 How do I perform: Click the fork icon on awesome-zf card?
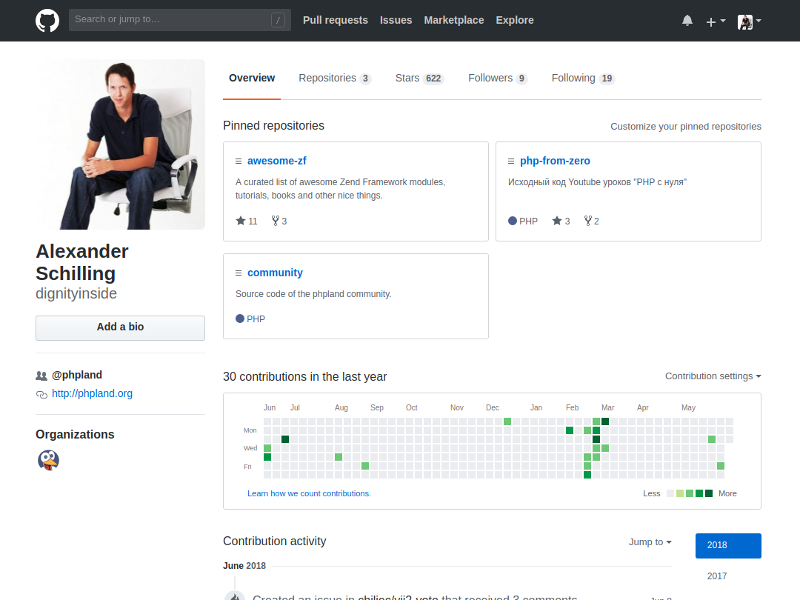click(276, 220)
